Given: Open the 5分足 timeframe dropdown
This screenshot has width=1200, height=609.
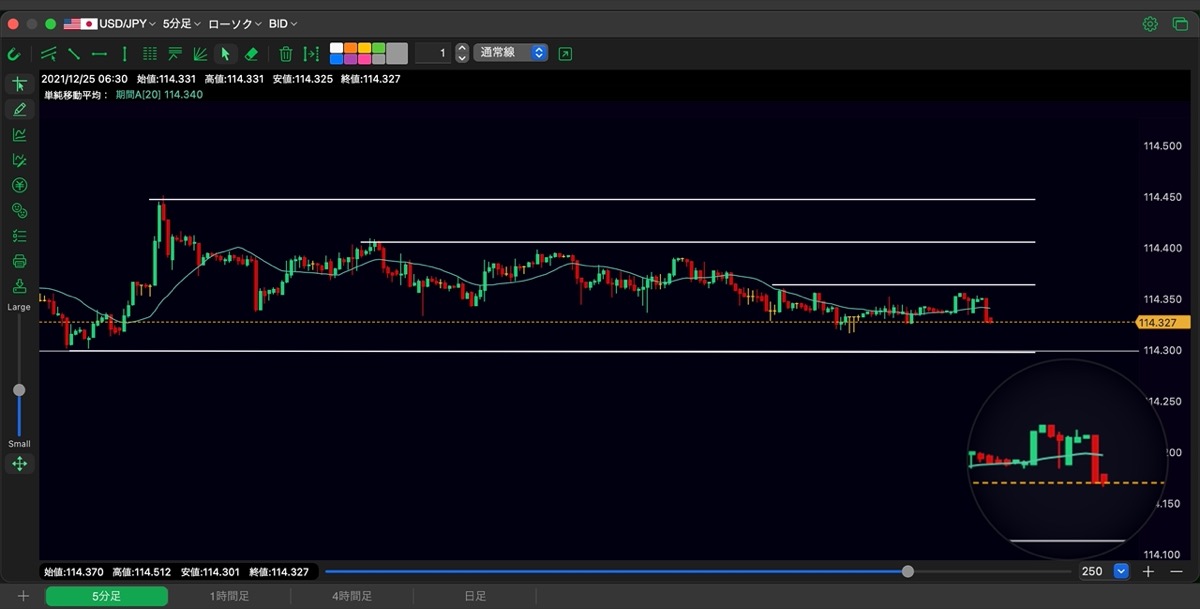Looking at the screenshot, I should point(181,23).
